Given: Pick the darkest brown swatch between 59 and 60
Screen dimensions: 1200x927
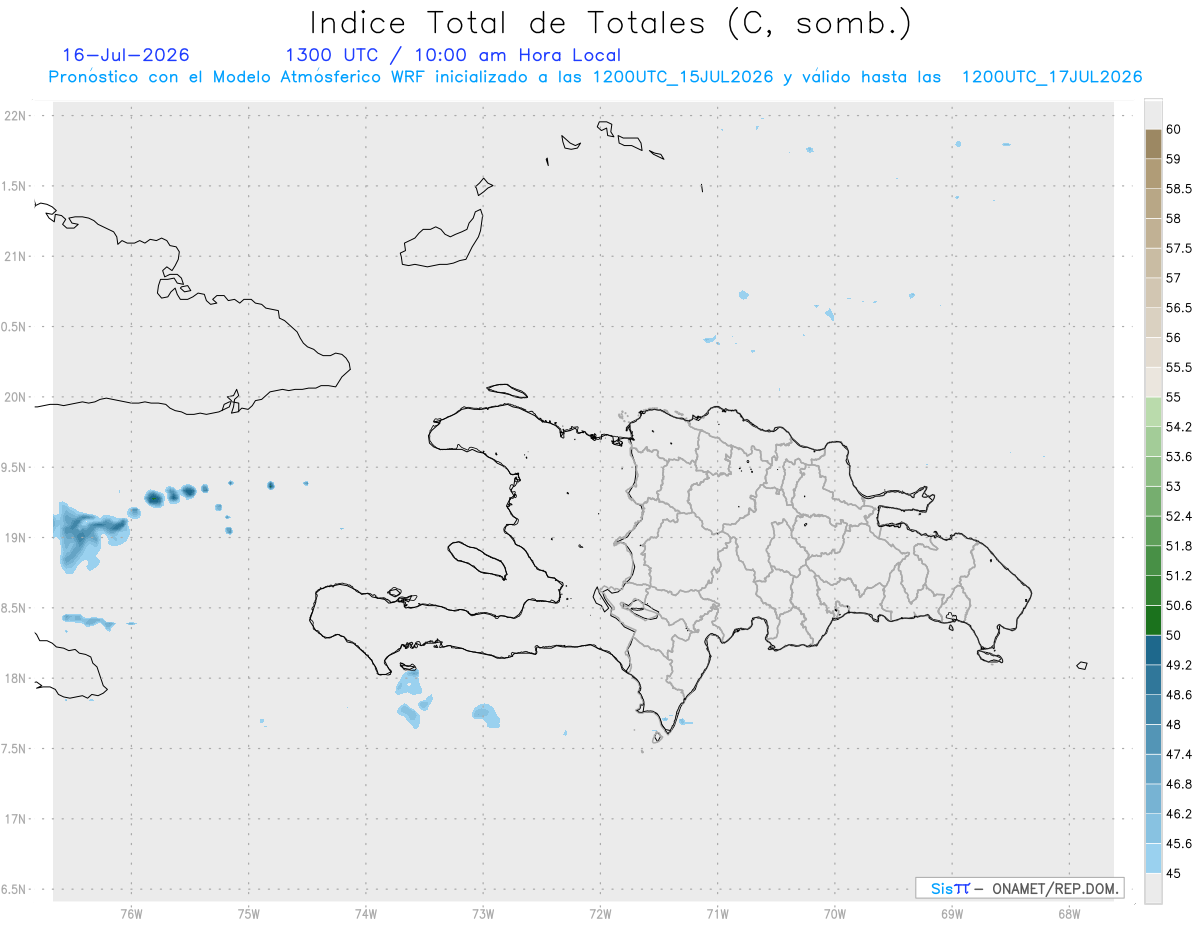Looking at the screenshot, I should point(1153,144).
